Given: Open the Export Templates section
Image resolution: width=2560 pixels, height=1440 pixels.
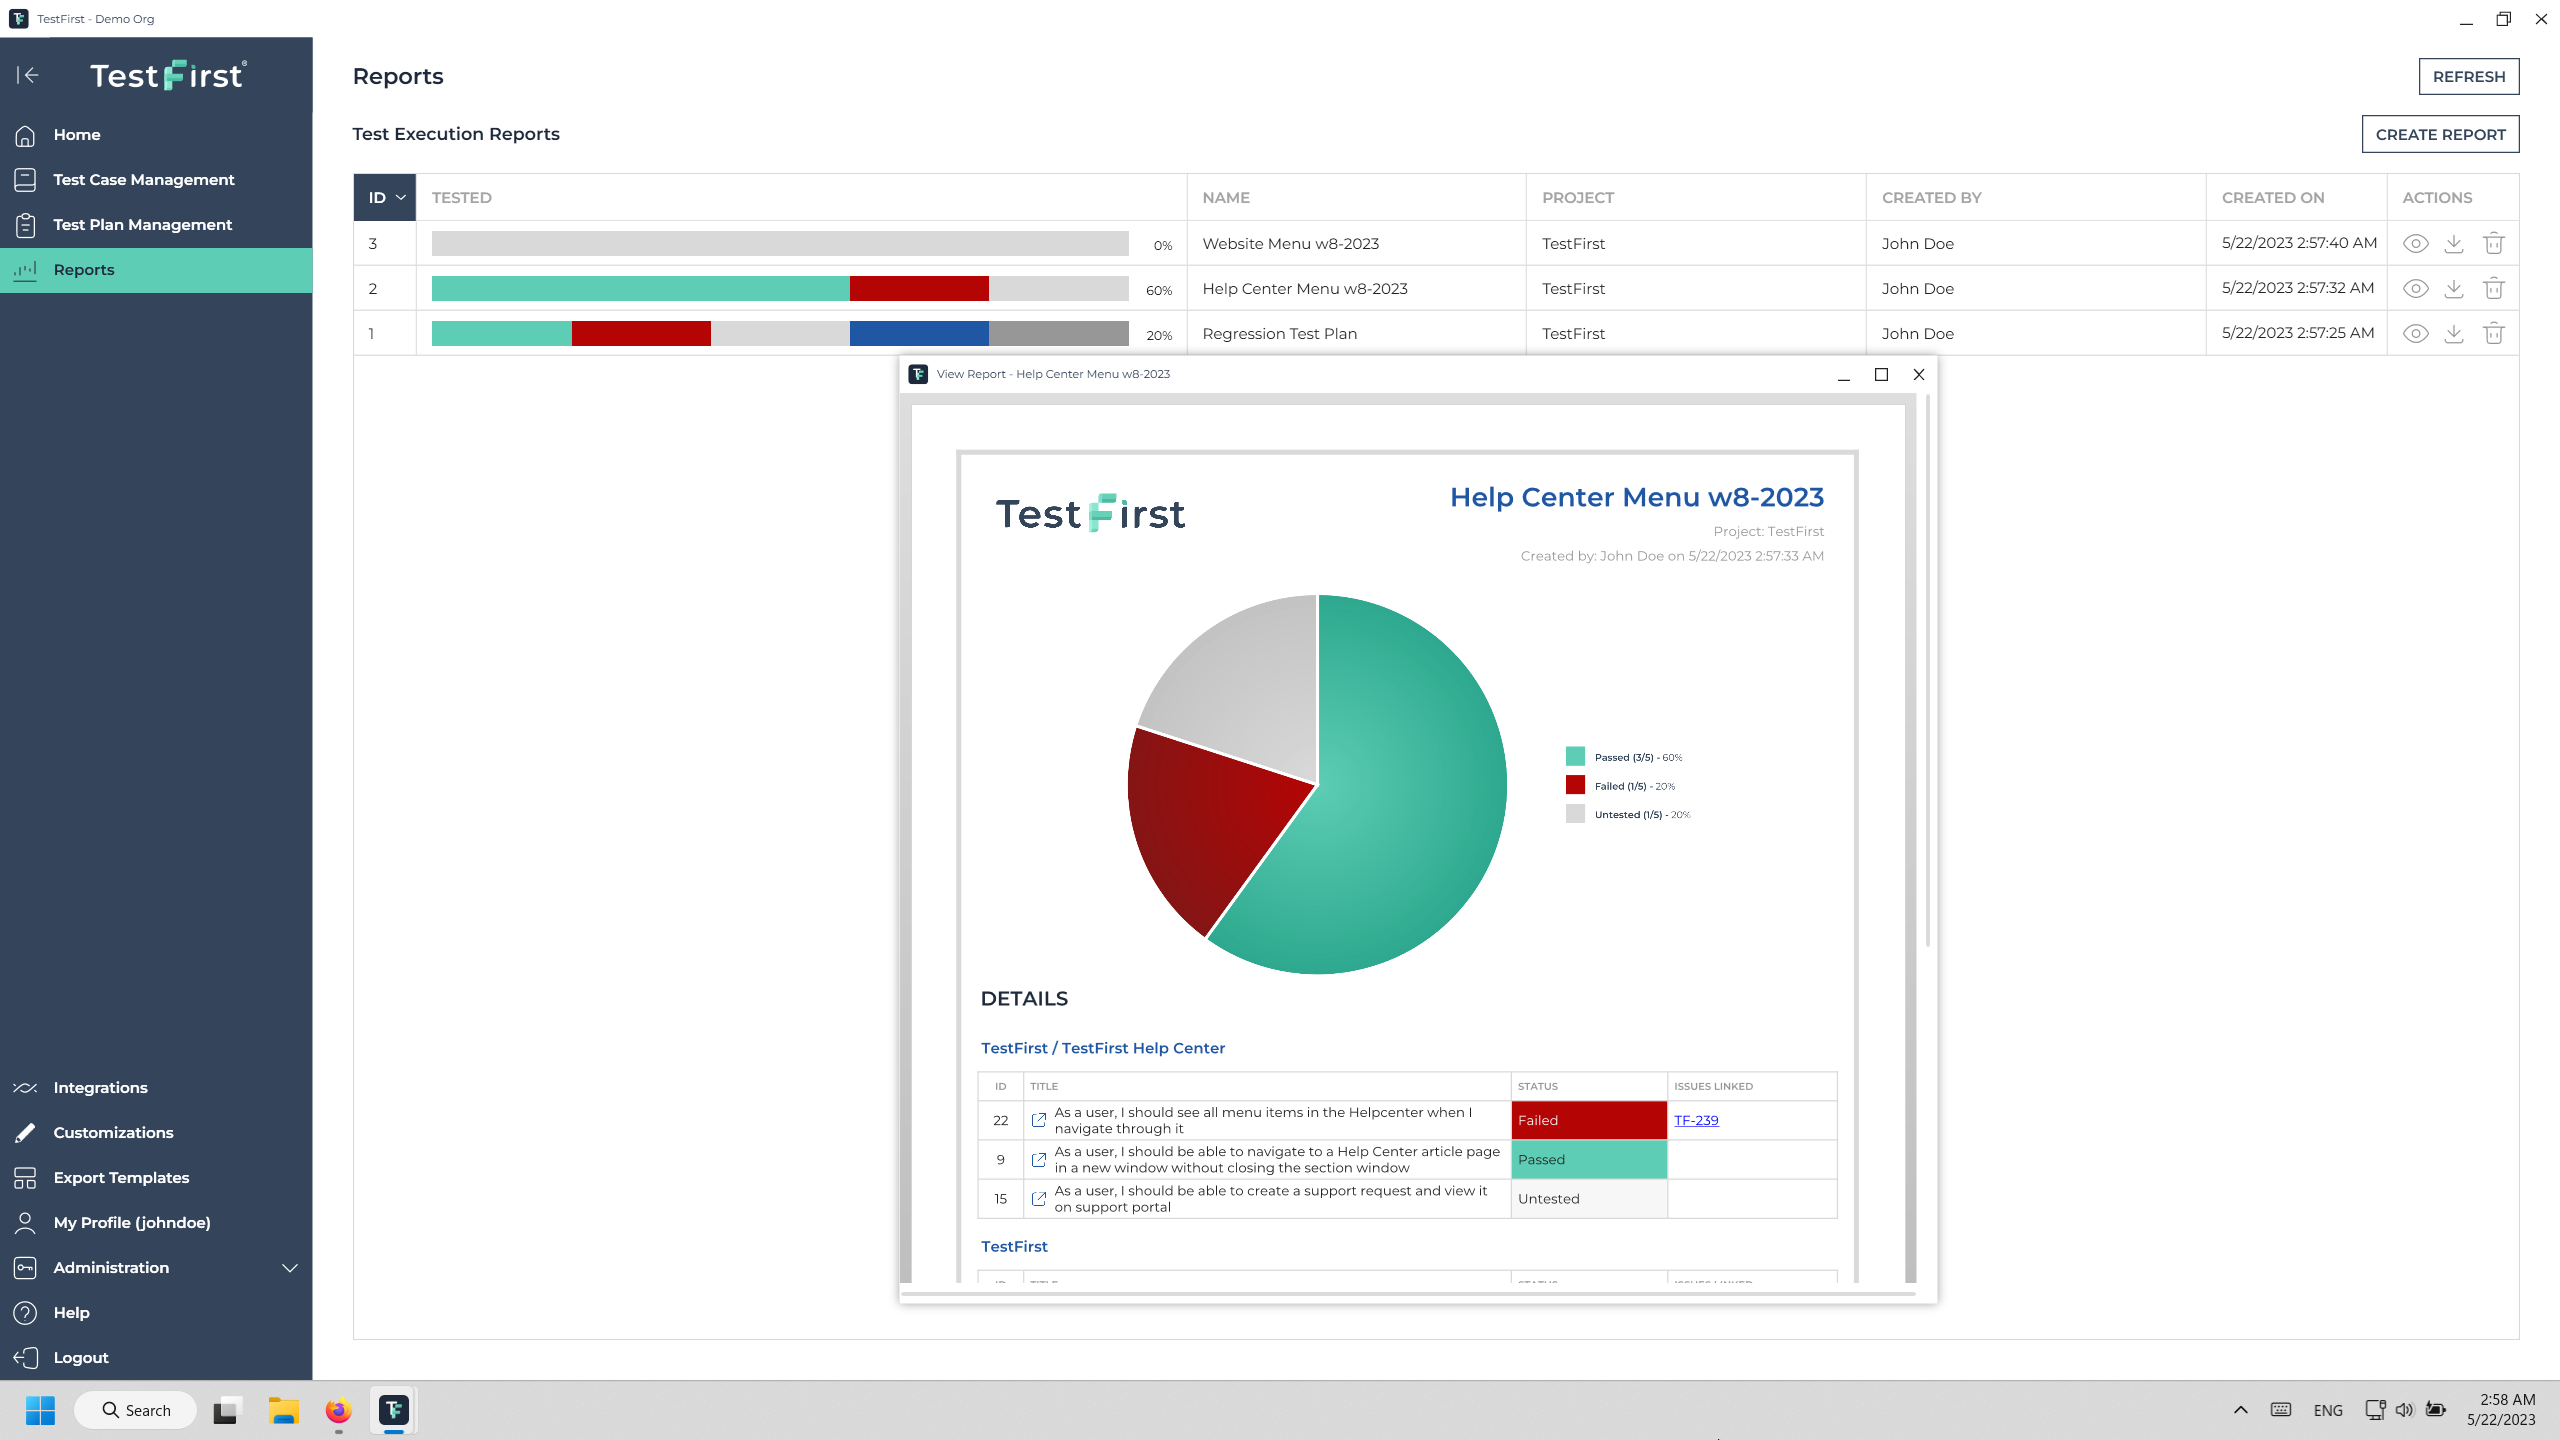Looking at the screenshot, I should (x=121, y=1177).
